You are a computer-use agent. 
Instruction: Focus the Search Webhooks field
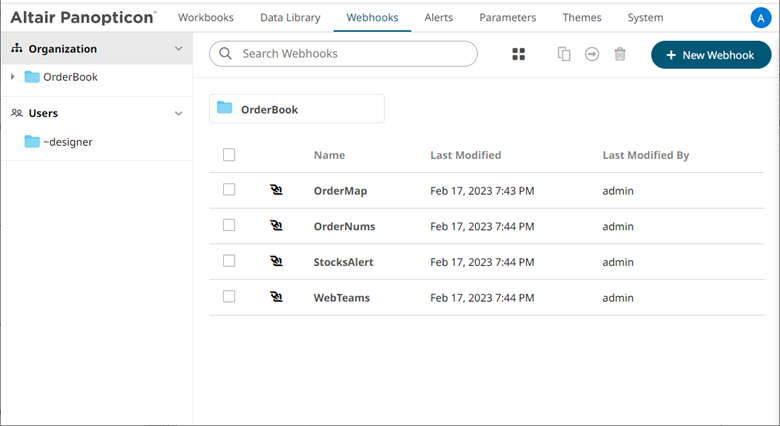coord(343,54)
